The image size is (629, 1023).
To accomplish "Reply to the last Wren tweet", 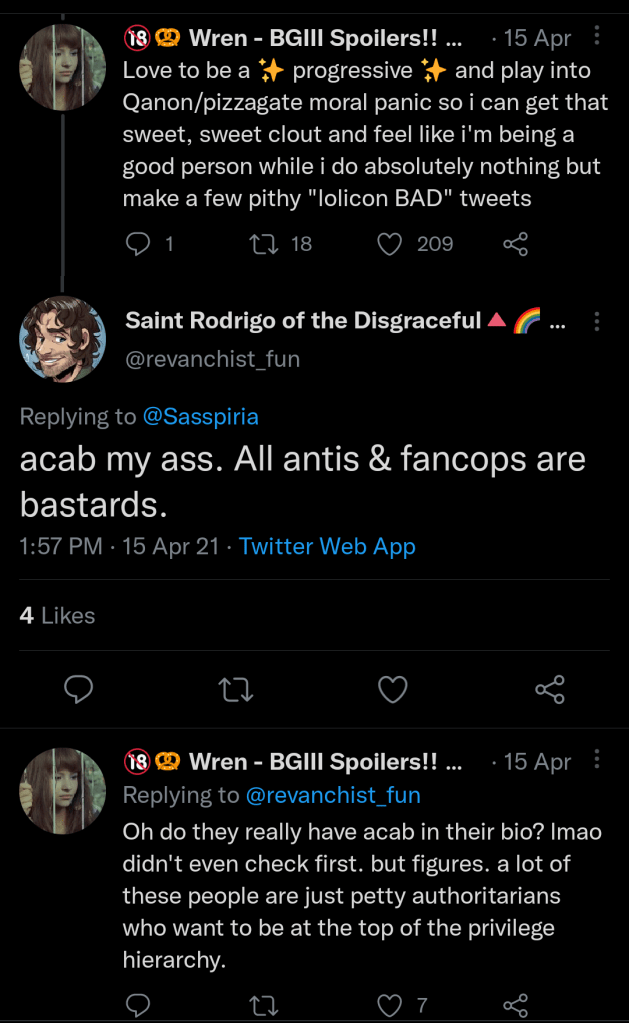I will [x=138, y=1005].
